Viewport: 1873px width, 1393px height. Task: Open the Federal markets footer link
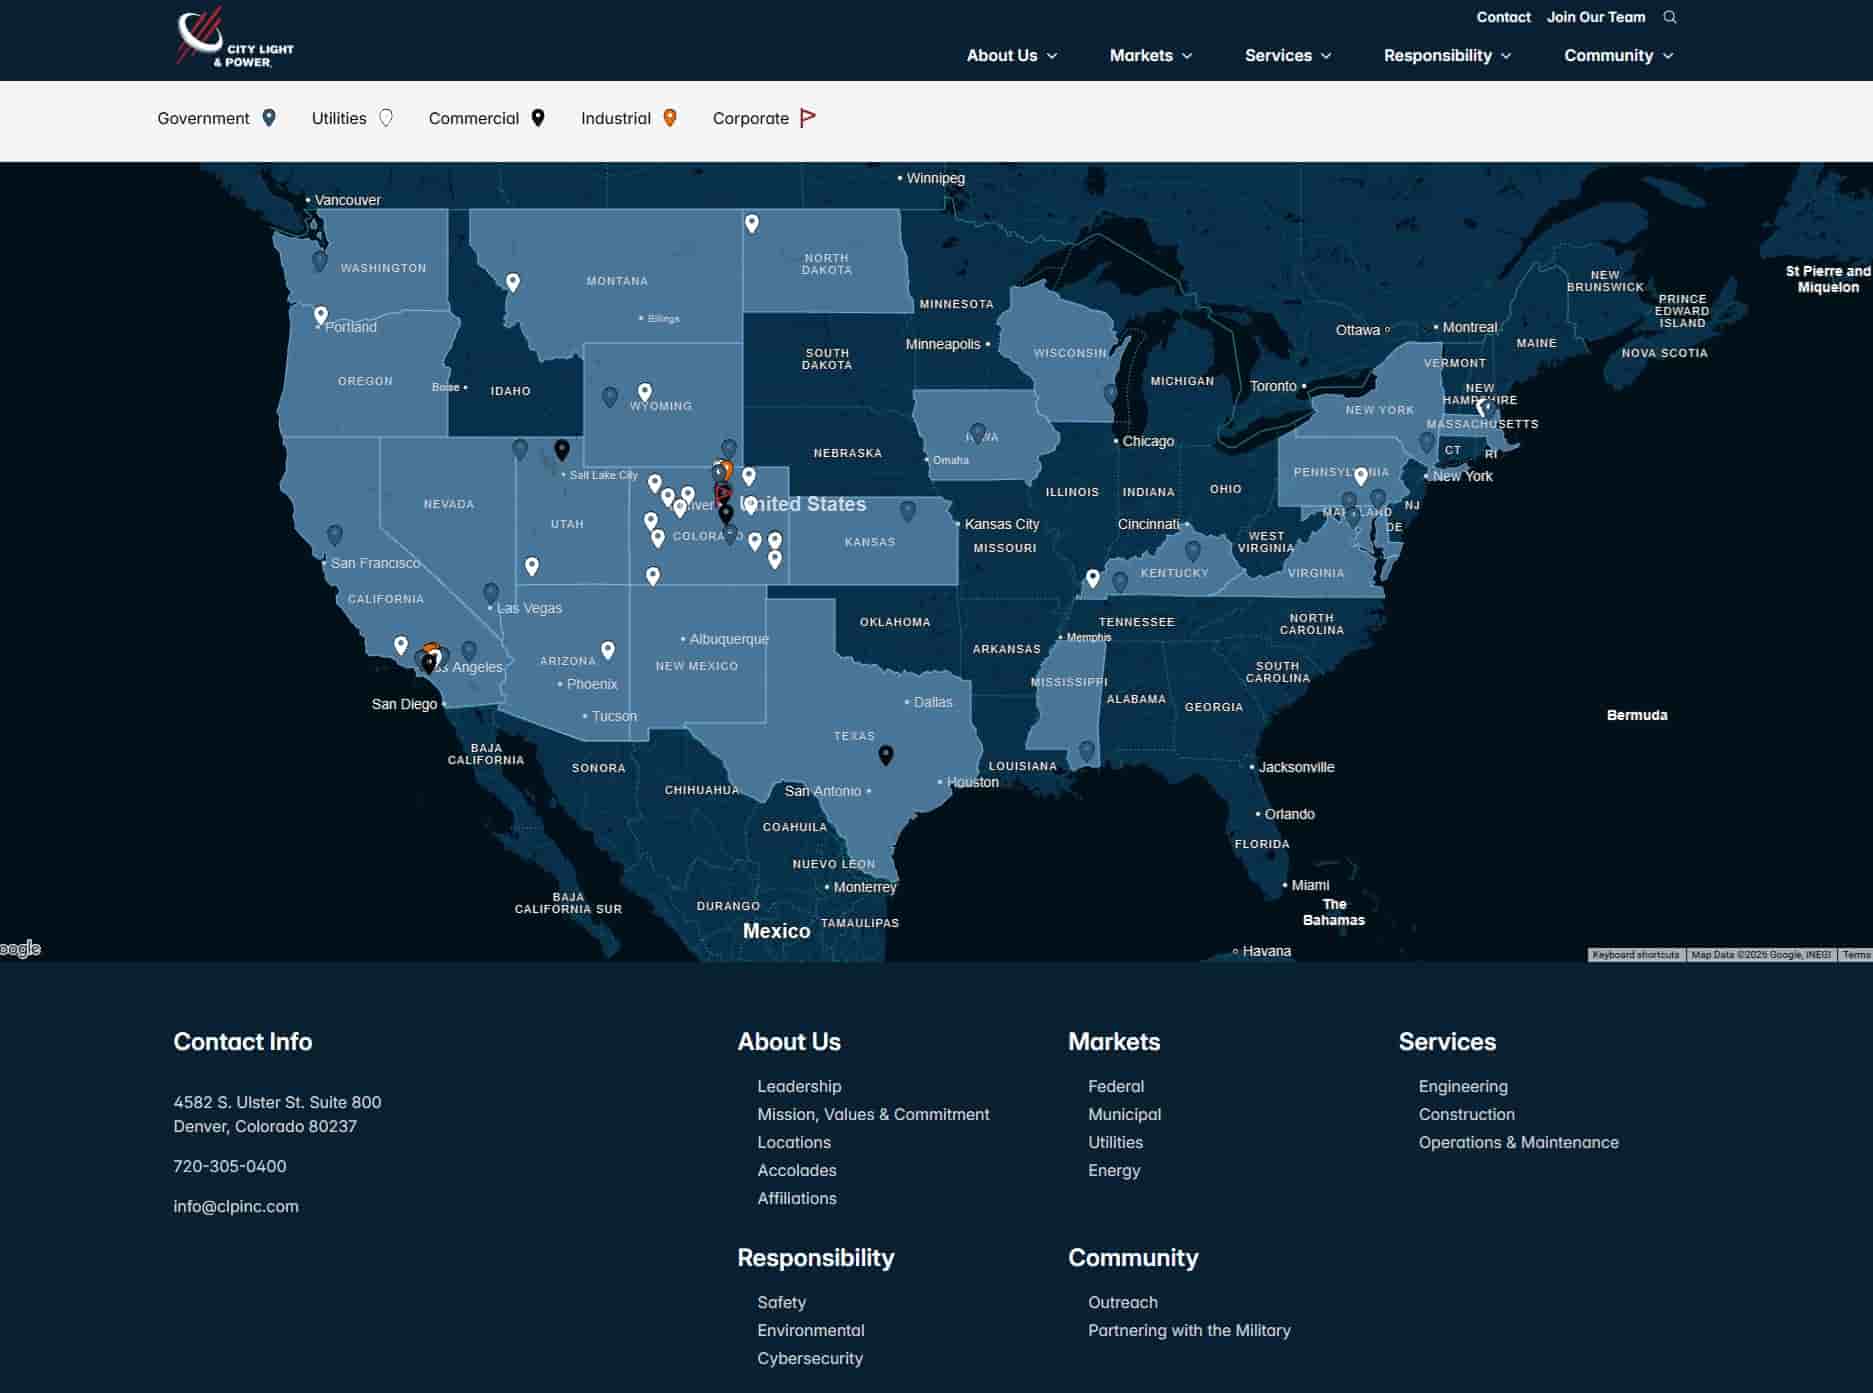(x=1116, y=1086)
